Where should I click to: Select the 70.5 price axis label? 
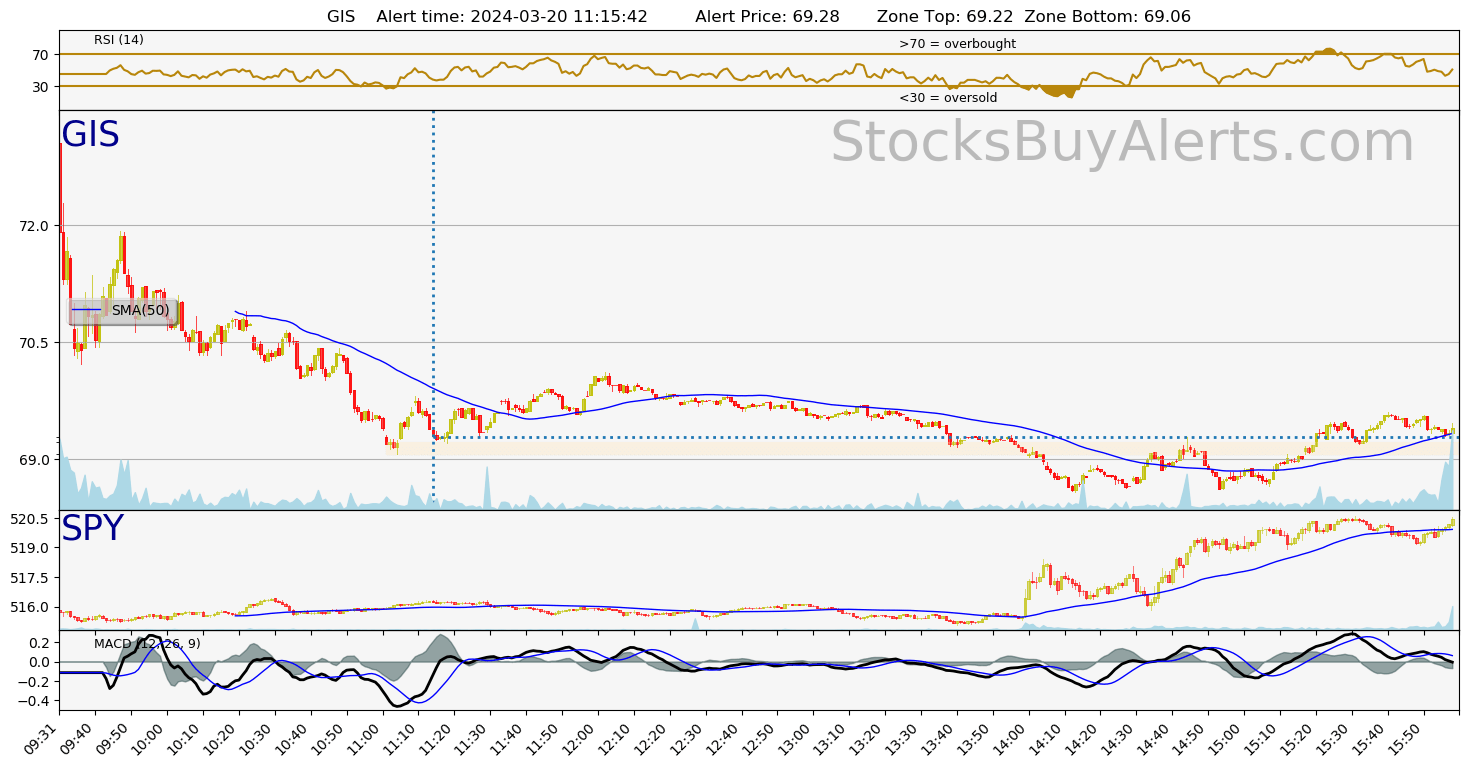tap(35, 343)
